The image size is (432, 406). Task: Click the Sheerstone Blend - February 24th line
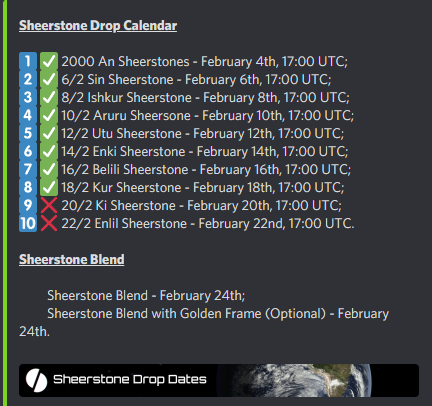pos(146,296)
